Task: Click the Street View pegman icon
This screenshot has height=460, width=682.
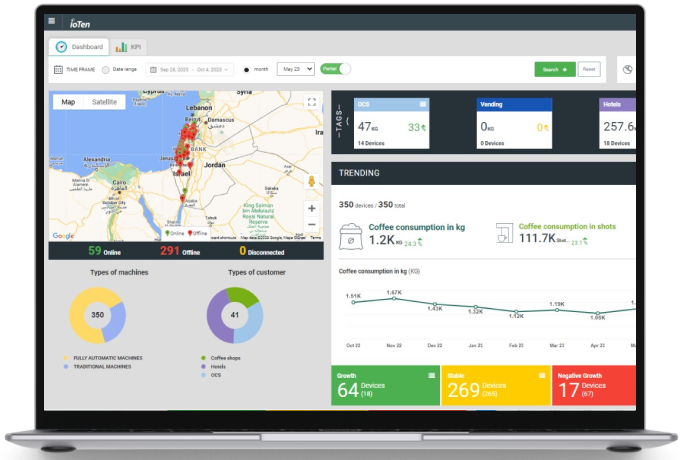Action: [312, 181]
